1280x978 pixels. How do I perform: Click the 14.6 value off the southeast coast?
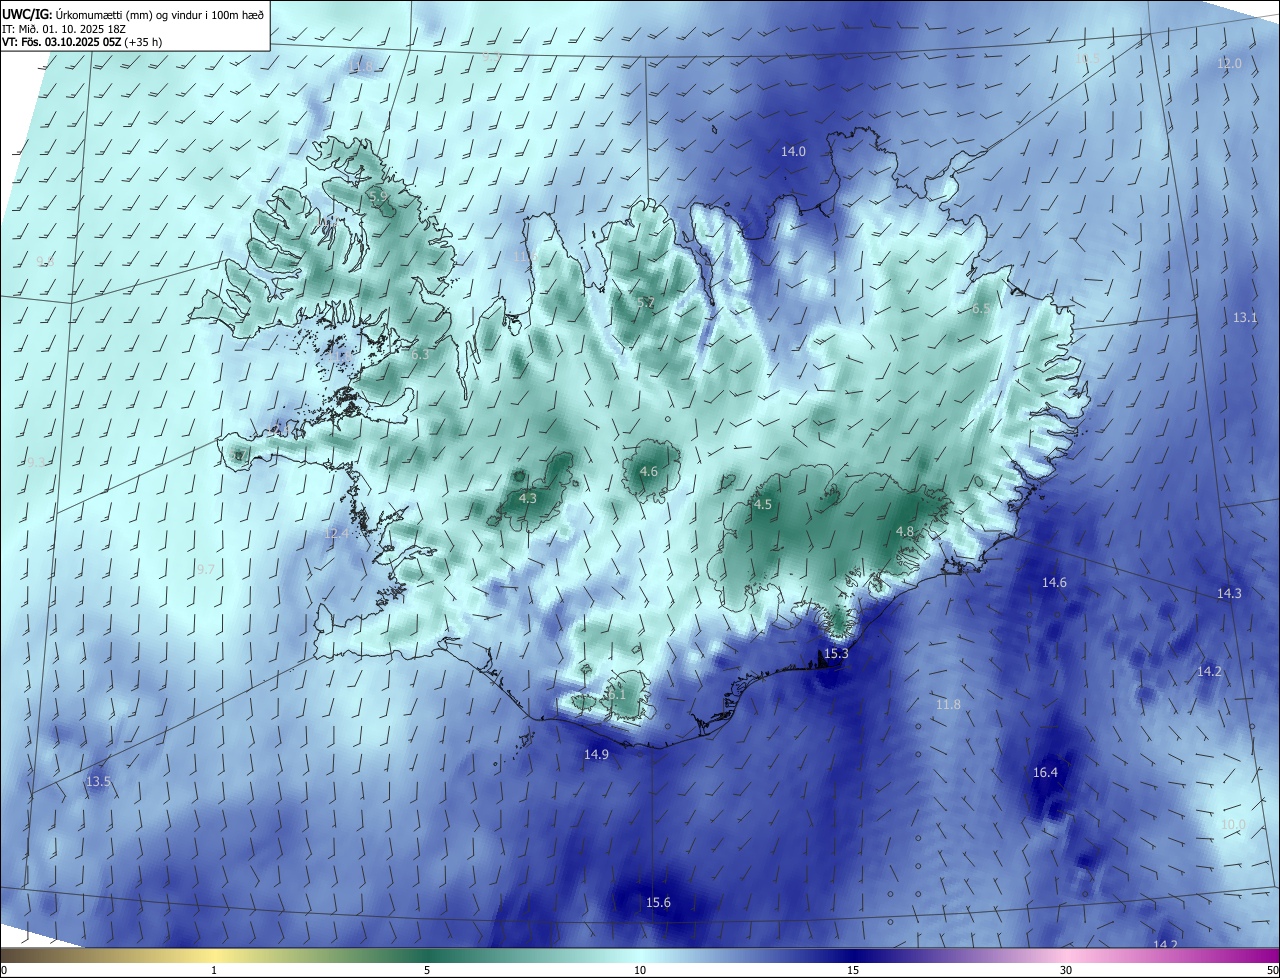pyautogui.click(x=1054, y=582)
